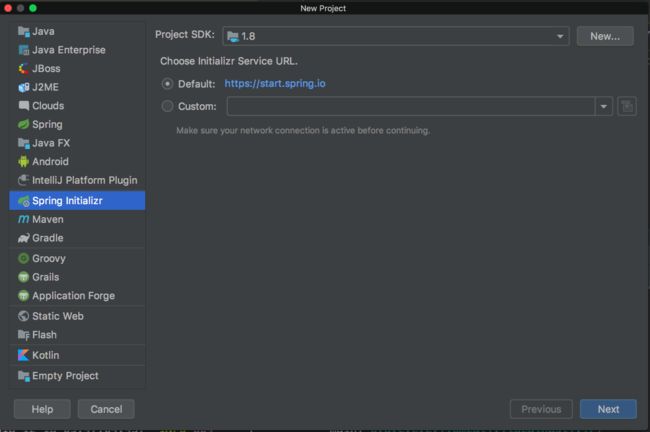Click the Grails icon
The height and width of the screenshot is (432, 650).
pyautogui.click(x=24, y=277)
